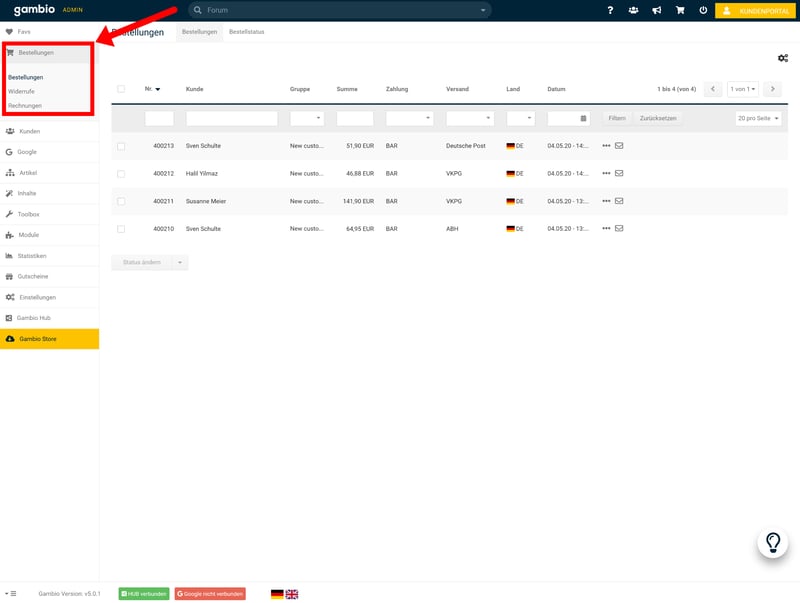Switch to the Bestellstatus tab
Viewport: 800px width, 603px height.
246,32
